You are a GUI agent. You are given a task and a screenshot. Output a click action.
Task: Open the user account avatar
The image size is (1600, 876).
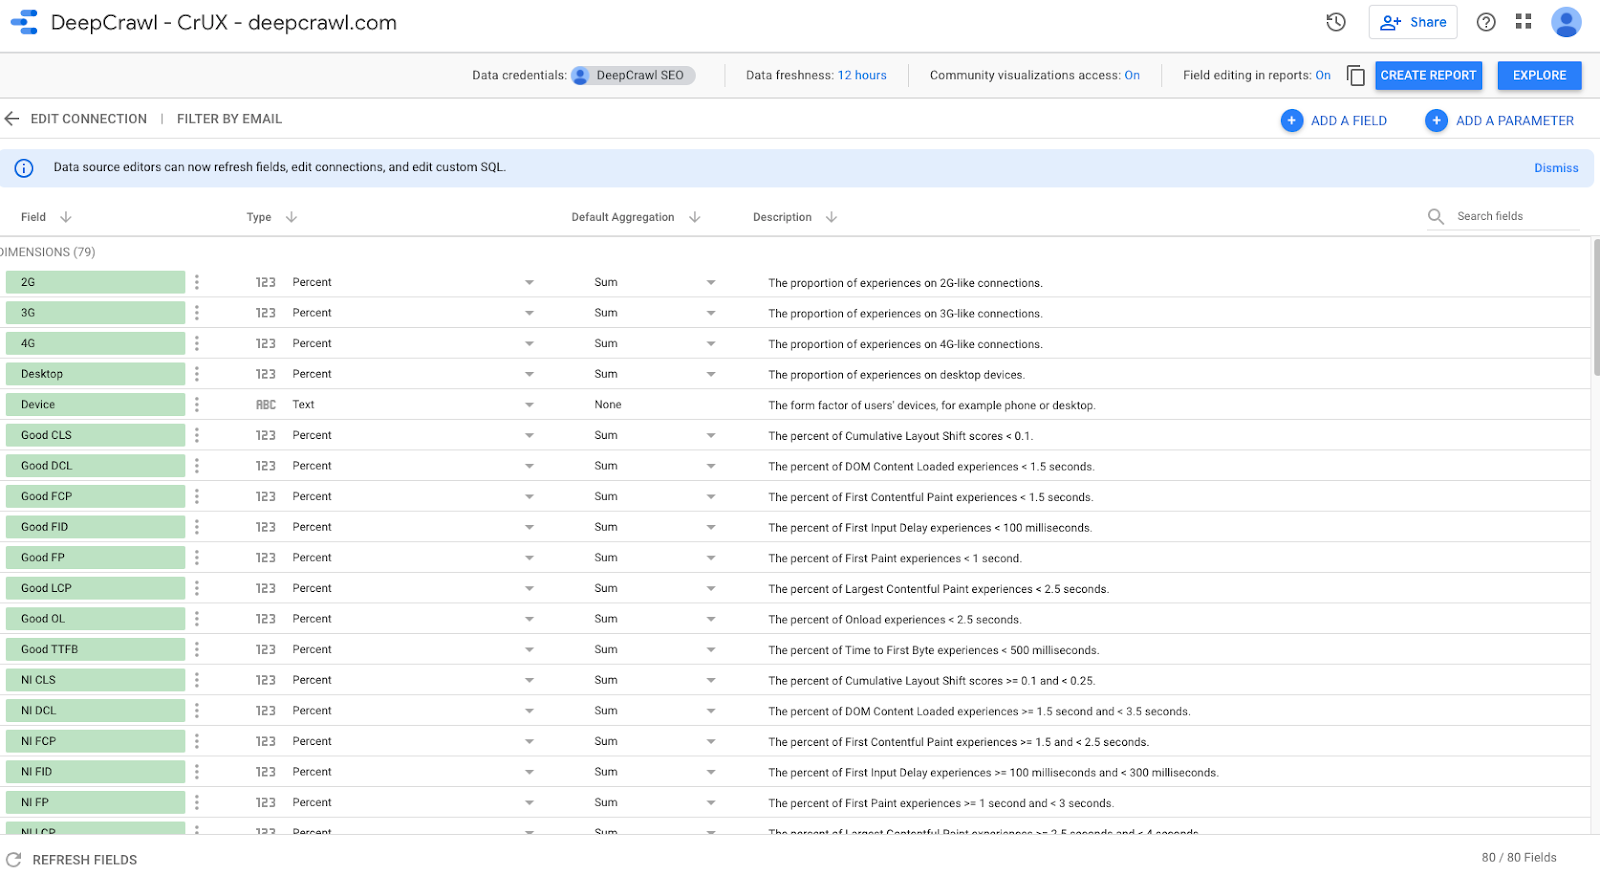point(1566,22)
